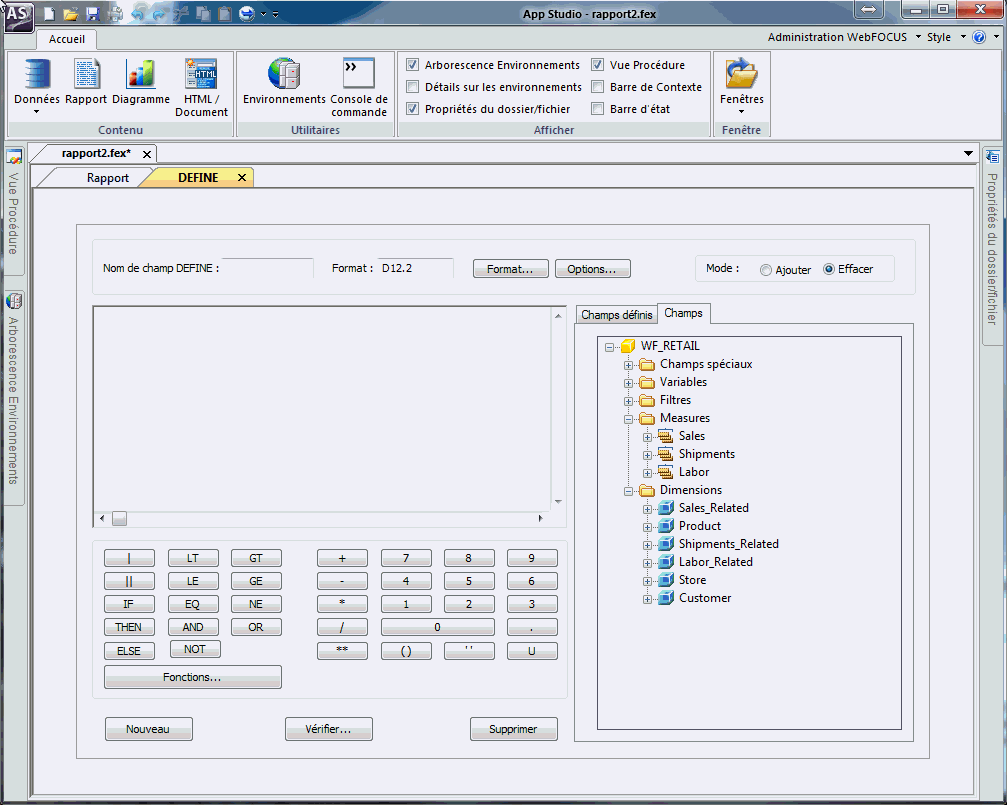Viewport: 1007px width, 805px height.
Task: Collapse the WF_RETAIL tree root
Action: point(609,347)
